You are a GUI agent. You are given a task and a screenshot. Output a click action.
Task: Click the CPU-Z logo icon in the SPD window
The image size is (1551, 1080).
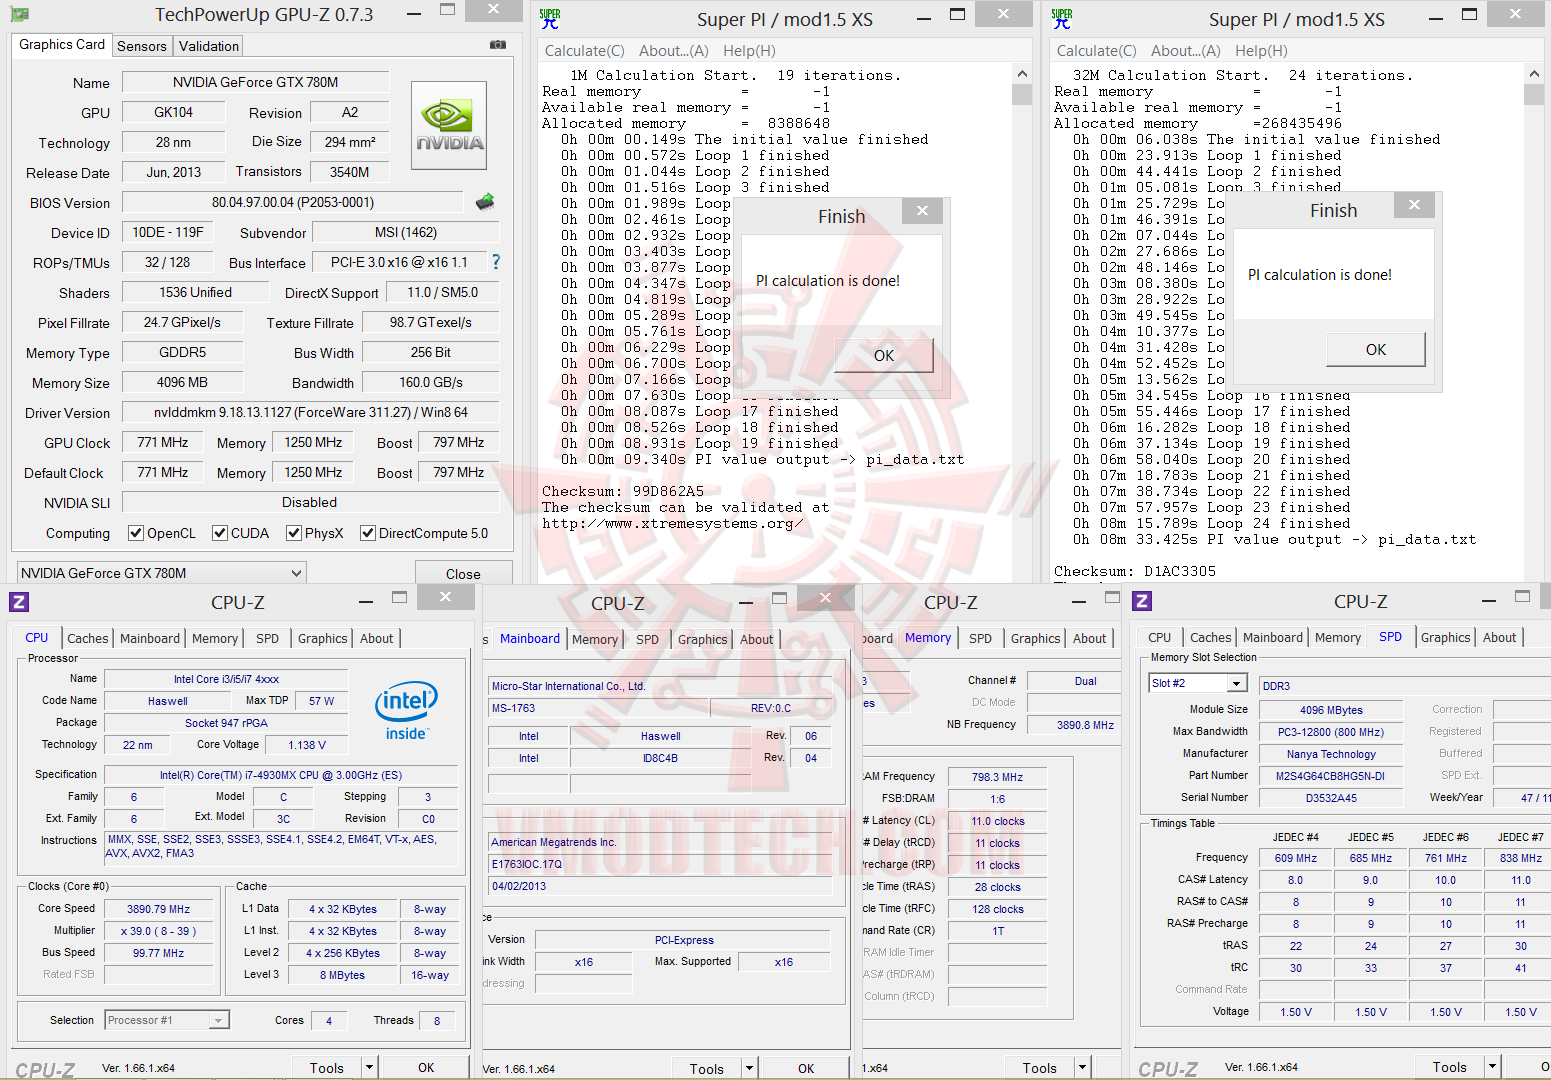[x=1142, y=601]
